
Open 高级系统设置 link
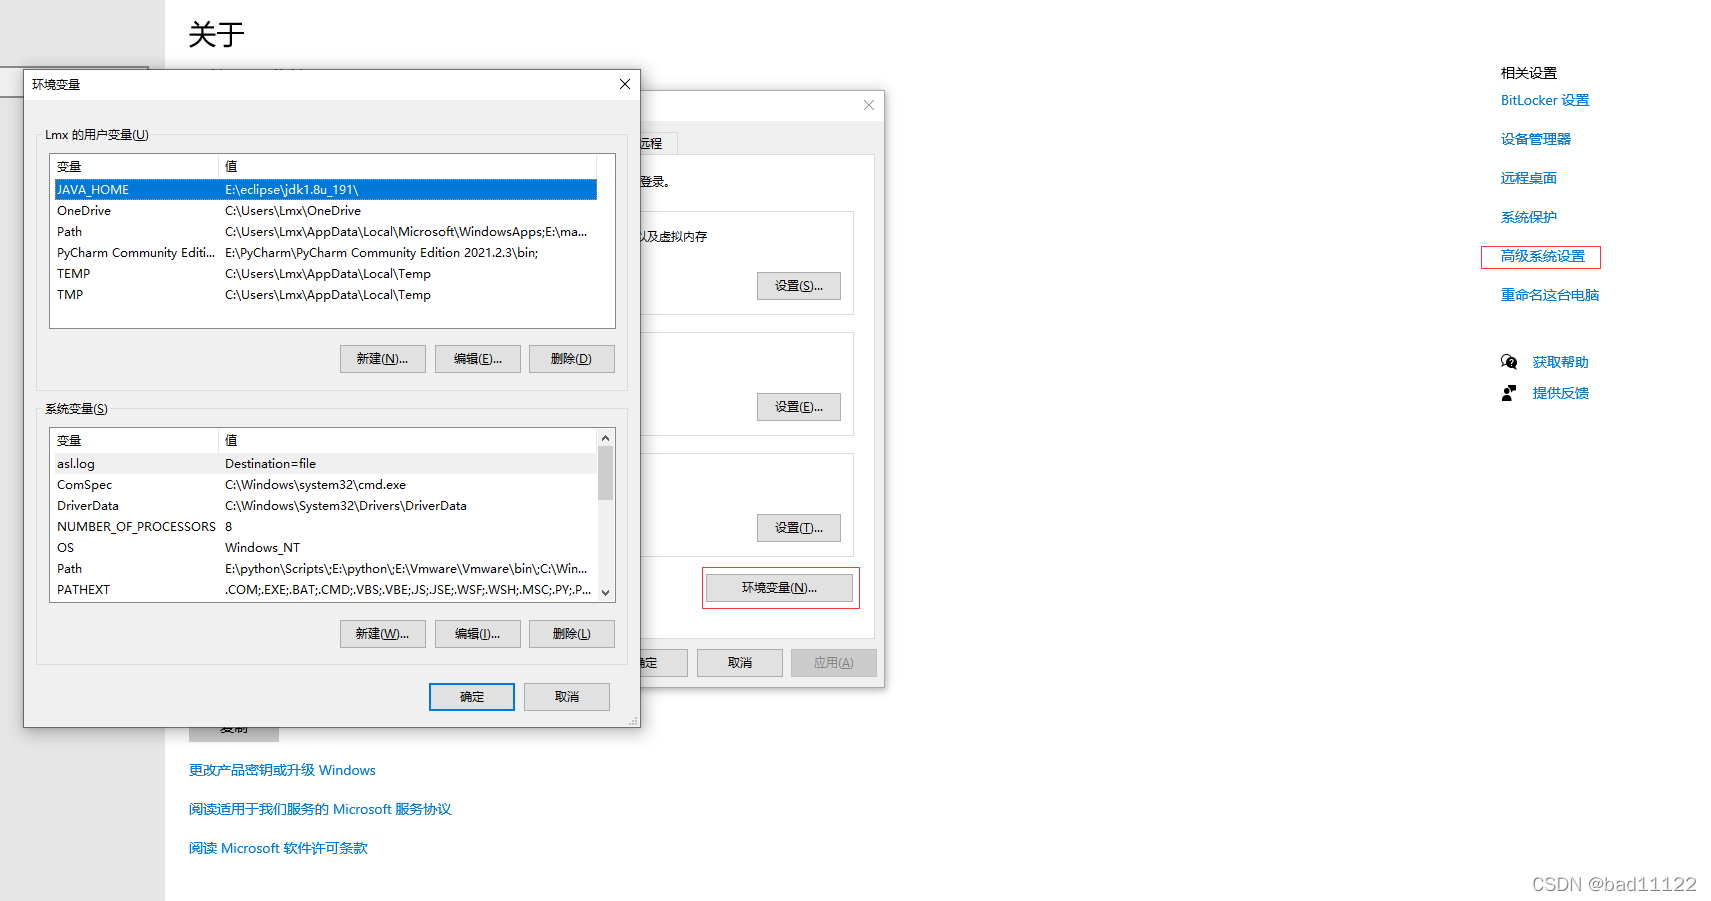coord(1543,257)
